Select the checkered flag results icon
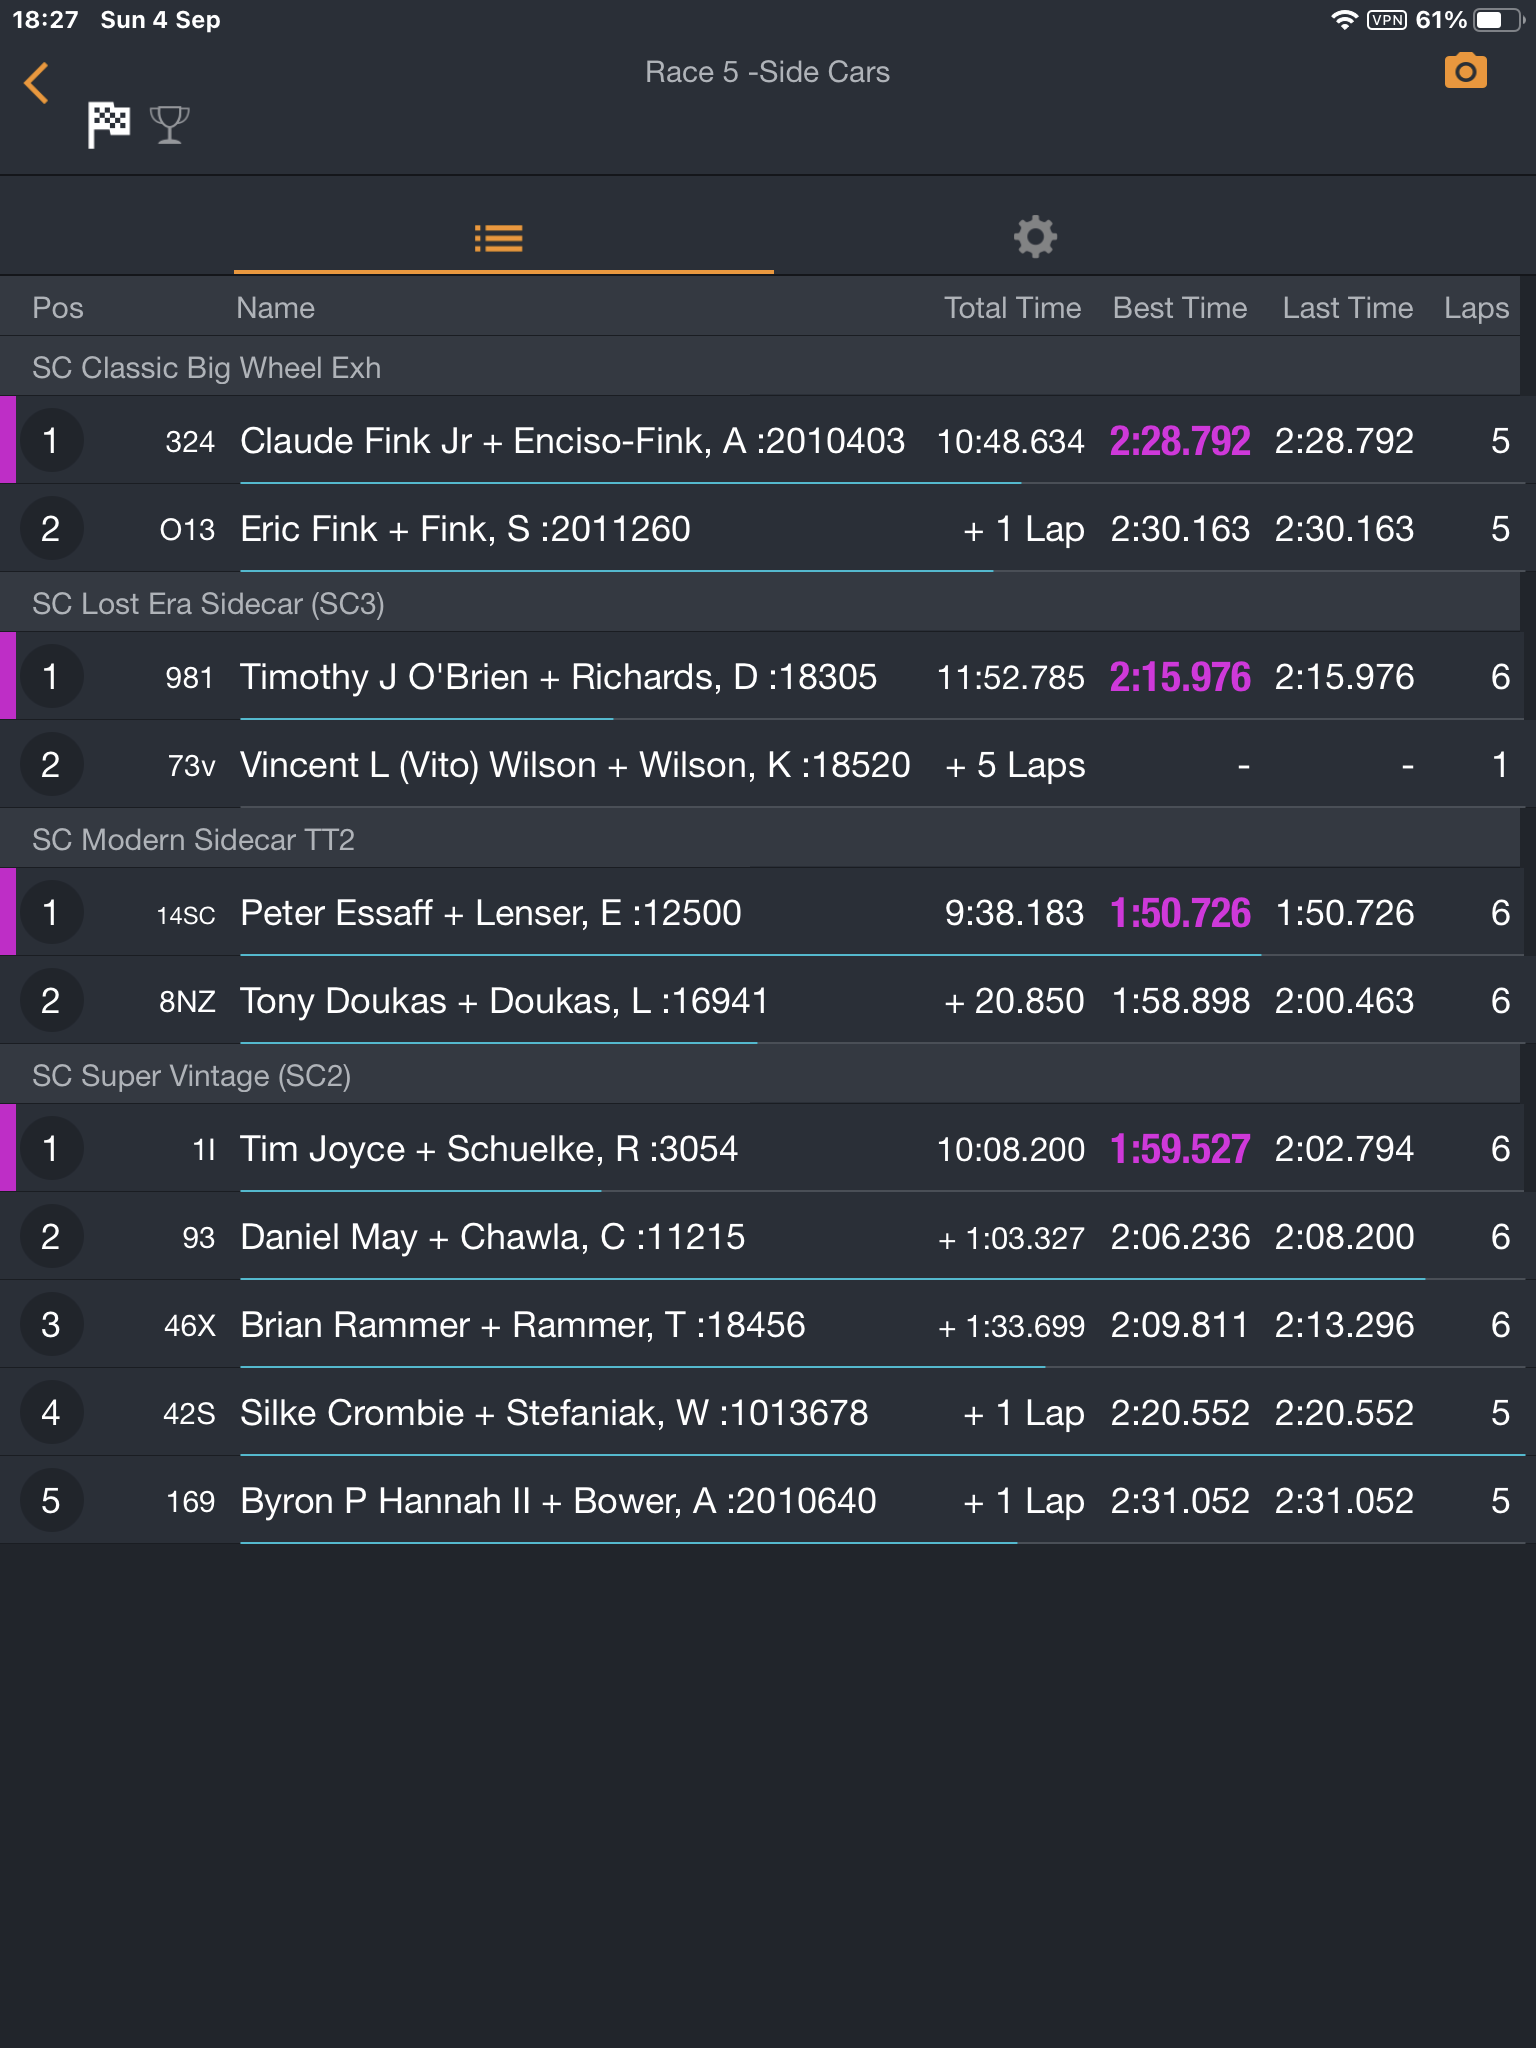 point(109,125)
